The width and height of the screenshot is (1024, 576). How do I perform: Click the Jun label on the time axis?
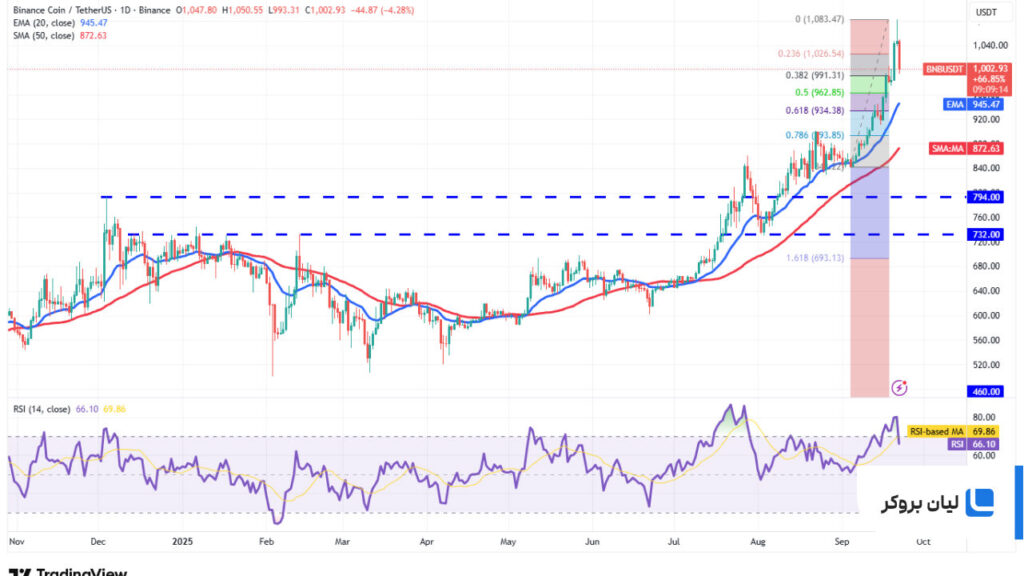point(592,541)
